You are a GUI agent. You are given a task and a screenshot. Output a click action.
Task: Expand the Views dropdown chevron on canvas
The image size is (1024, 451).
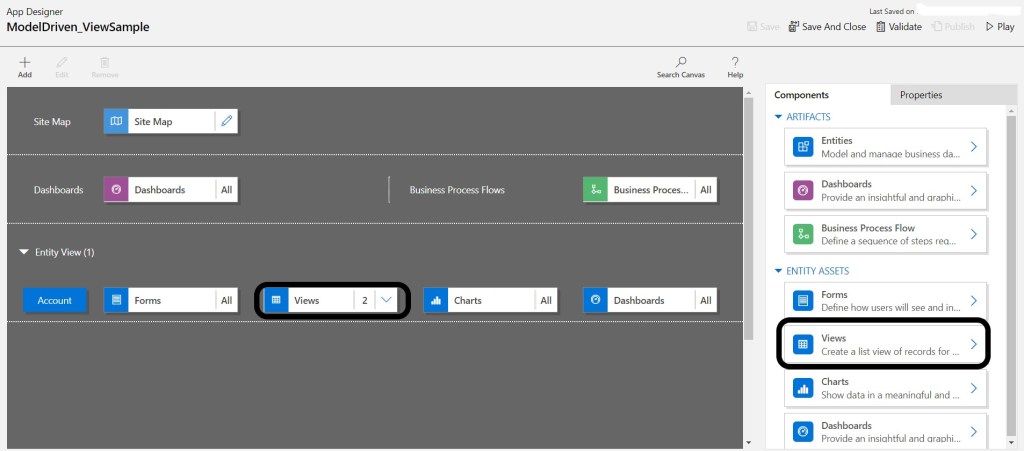click(387, 300)
